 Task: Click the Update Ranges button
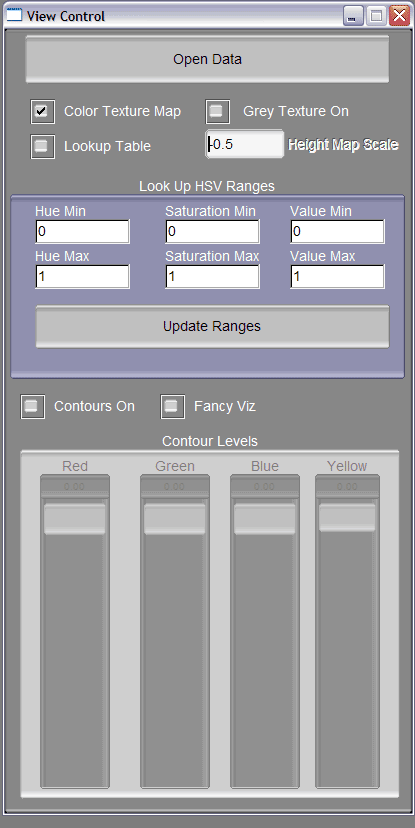coord(212,326)
